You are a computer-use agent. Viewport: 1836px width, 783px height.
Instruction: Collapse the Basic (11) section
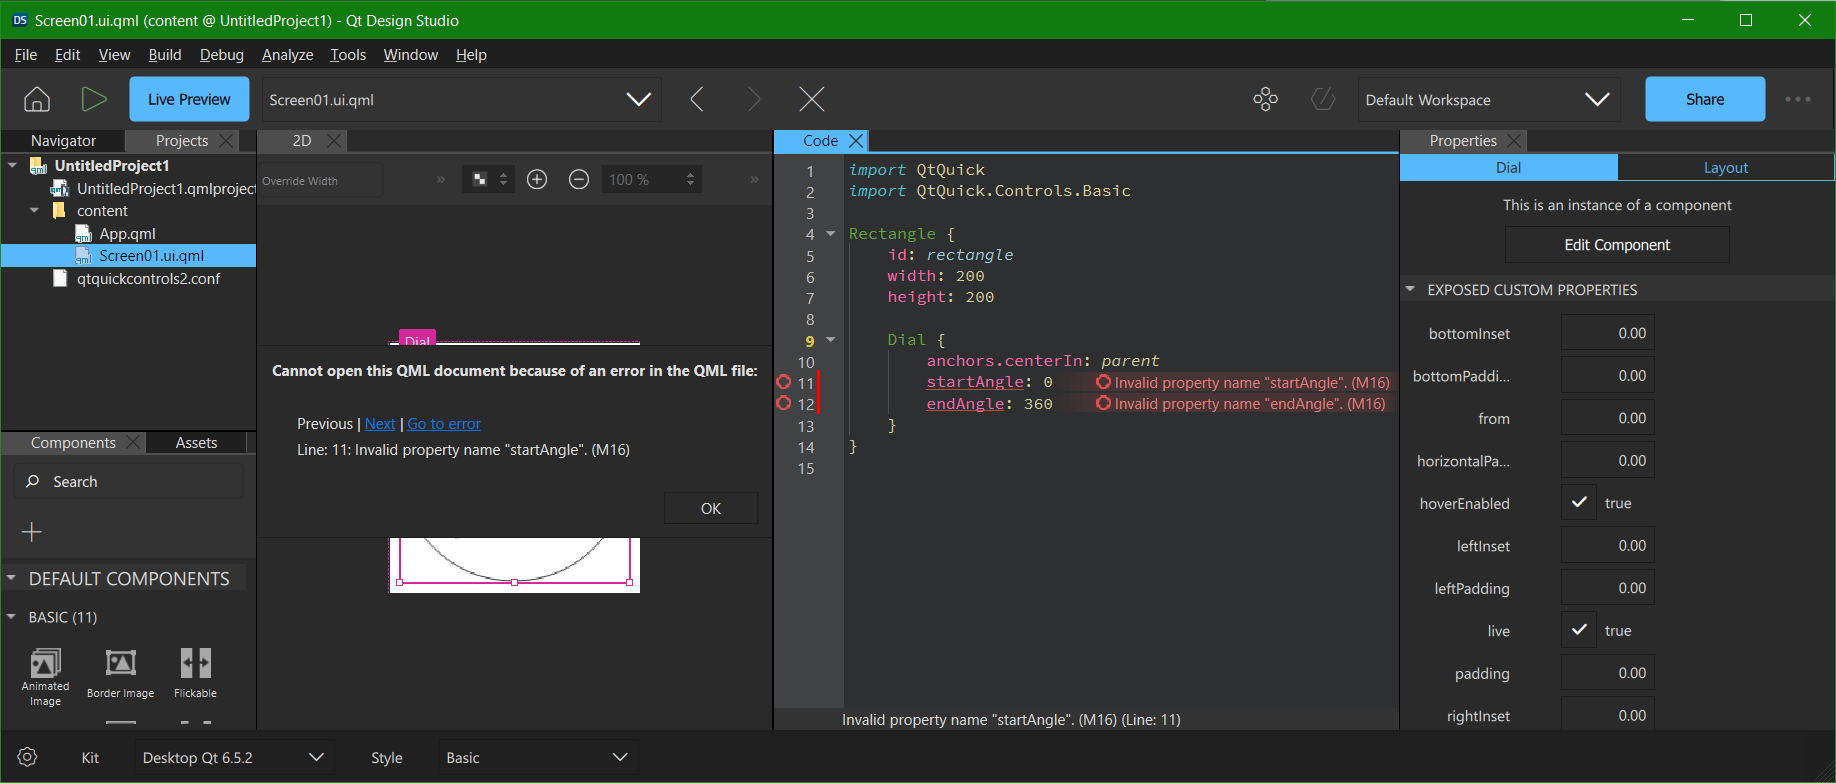point(11,617)
